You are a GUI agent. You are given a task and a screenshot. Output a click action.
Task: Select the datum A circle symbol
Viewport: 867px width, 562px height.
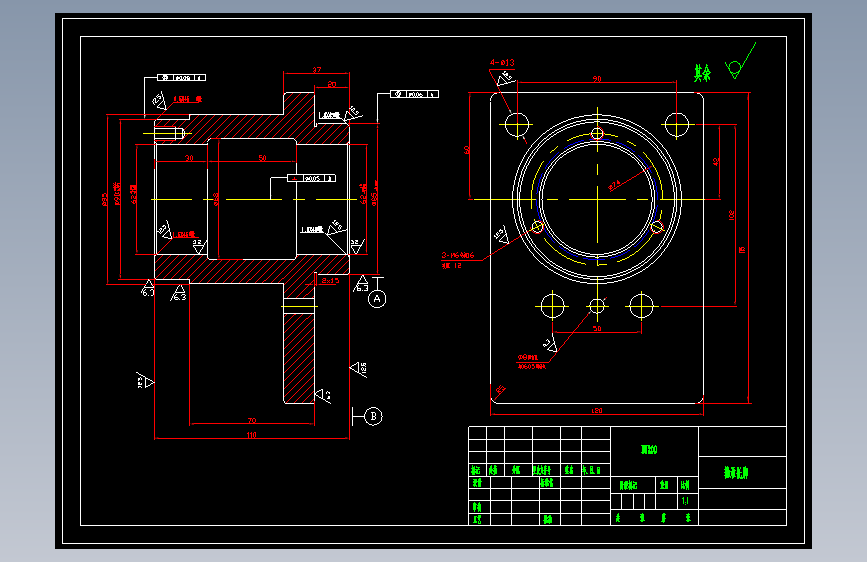pos(377,299)
